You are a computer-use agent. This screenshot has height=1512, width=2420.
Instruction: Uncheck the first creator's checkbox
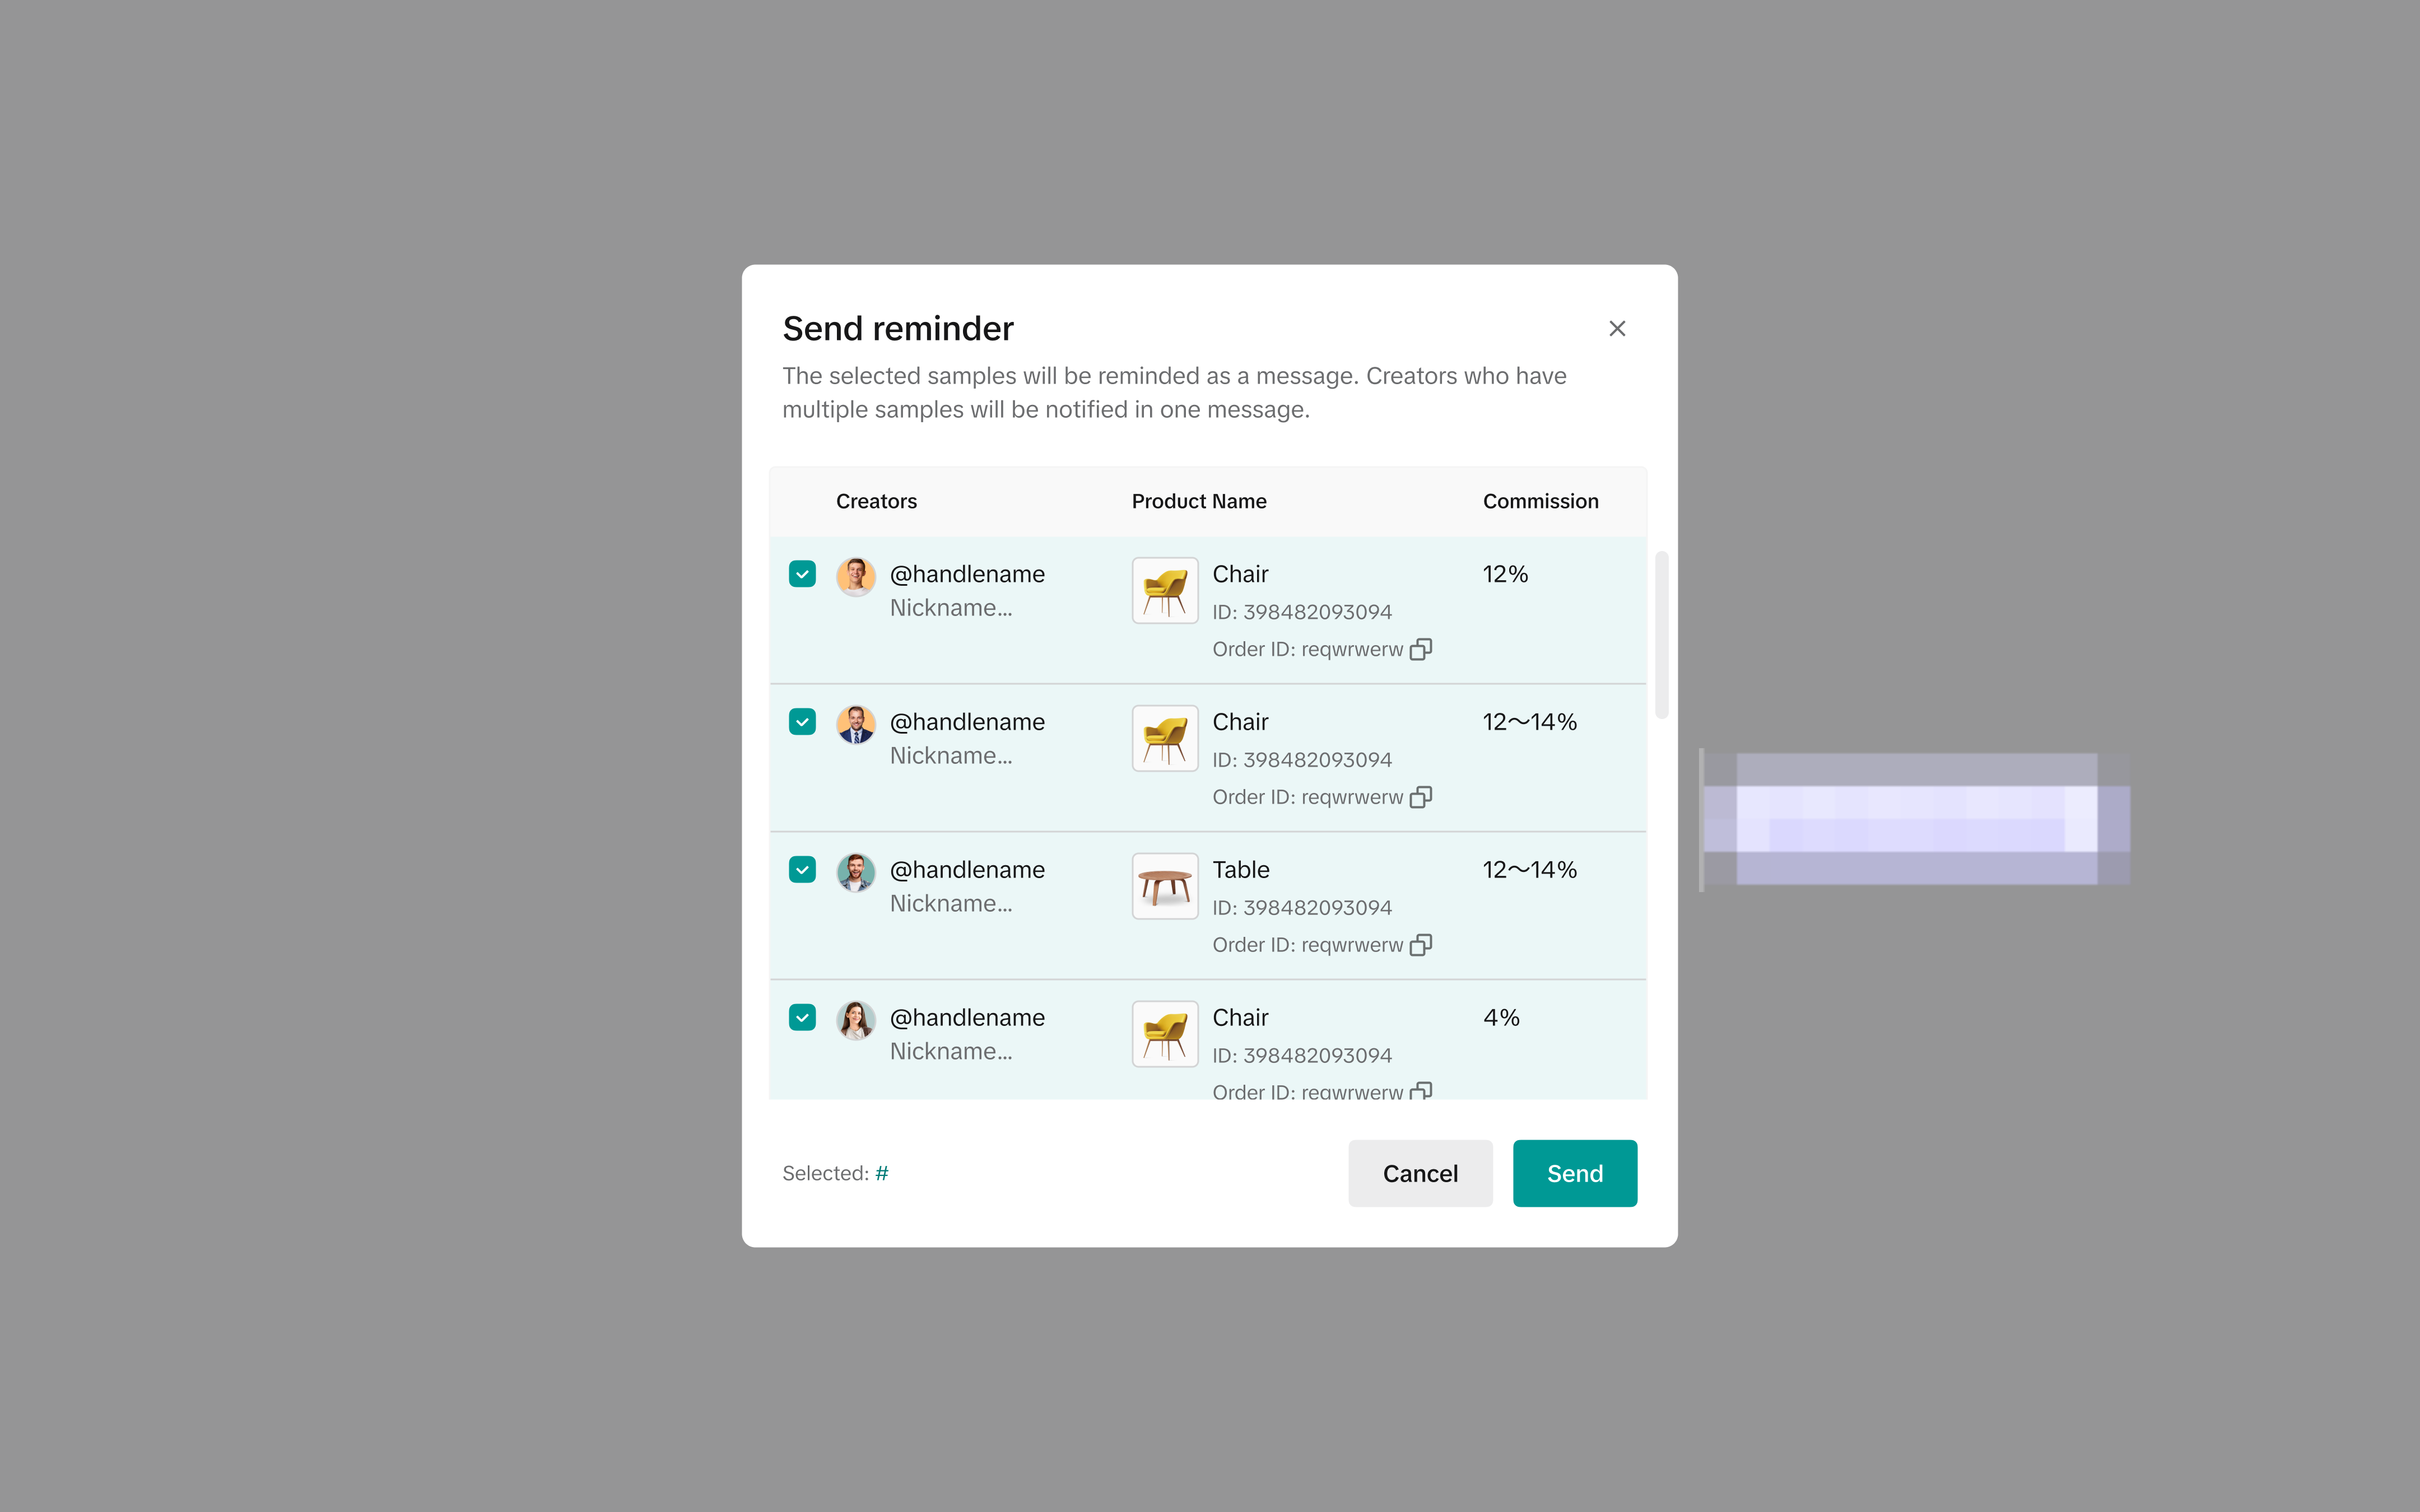point(802,574)
